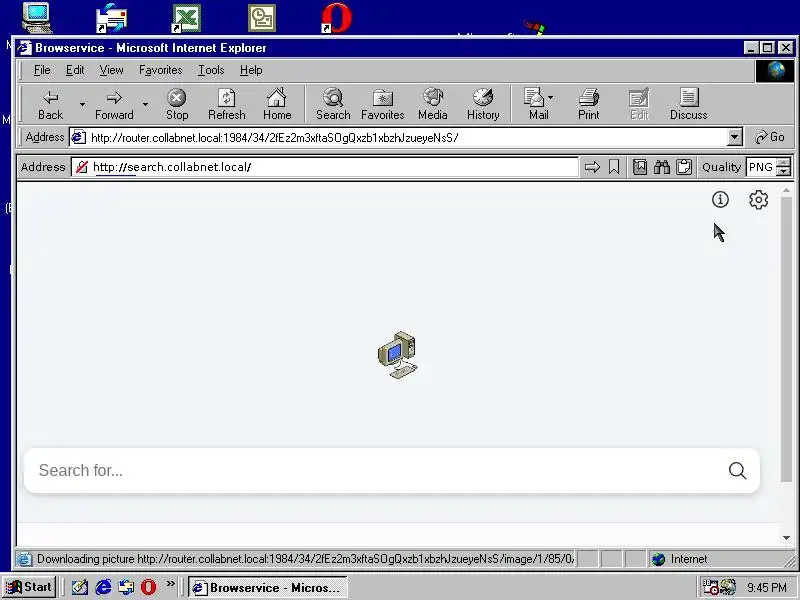Click the clipboard icon in Browservice bar
Image resolution: width=800 pixels, height=600 pixels.
coord(684,167)
